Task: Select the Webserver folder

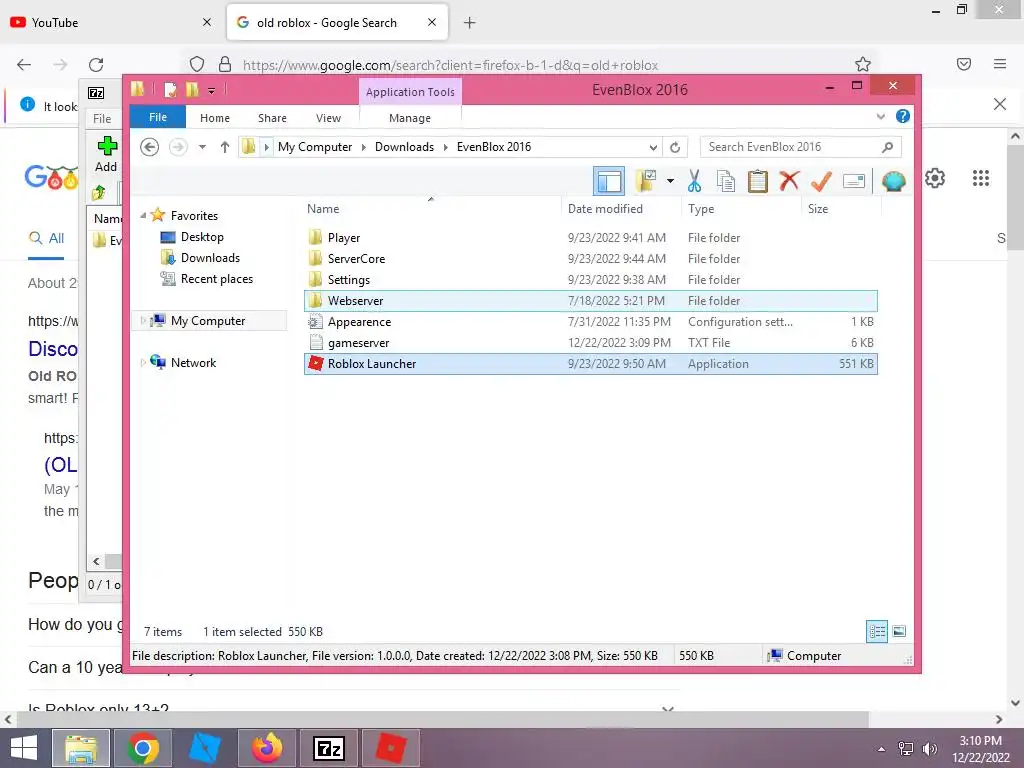Action: pos(590,301)
